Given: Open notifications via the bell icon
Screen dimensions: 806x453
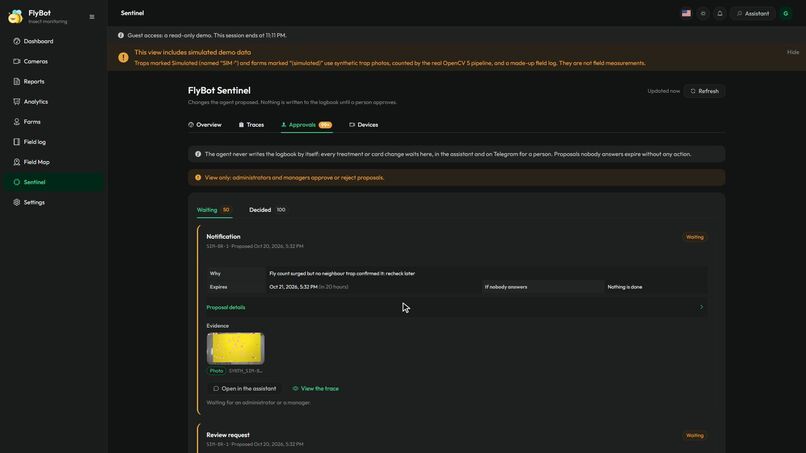Looking at the screenshot, I should coord(720,13).
